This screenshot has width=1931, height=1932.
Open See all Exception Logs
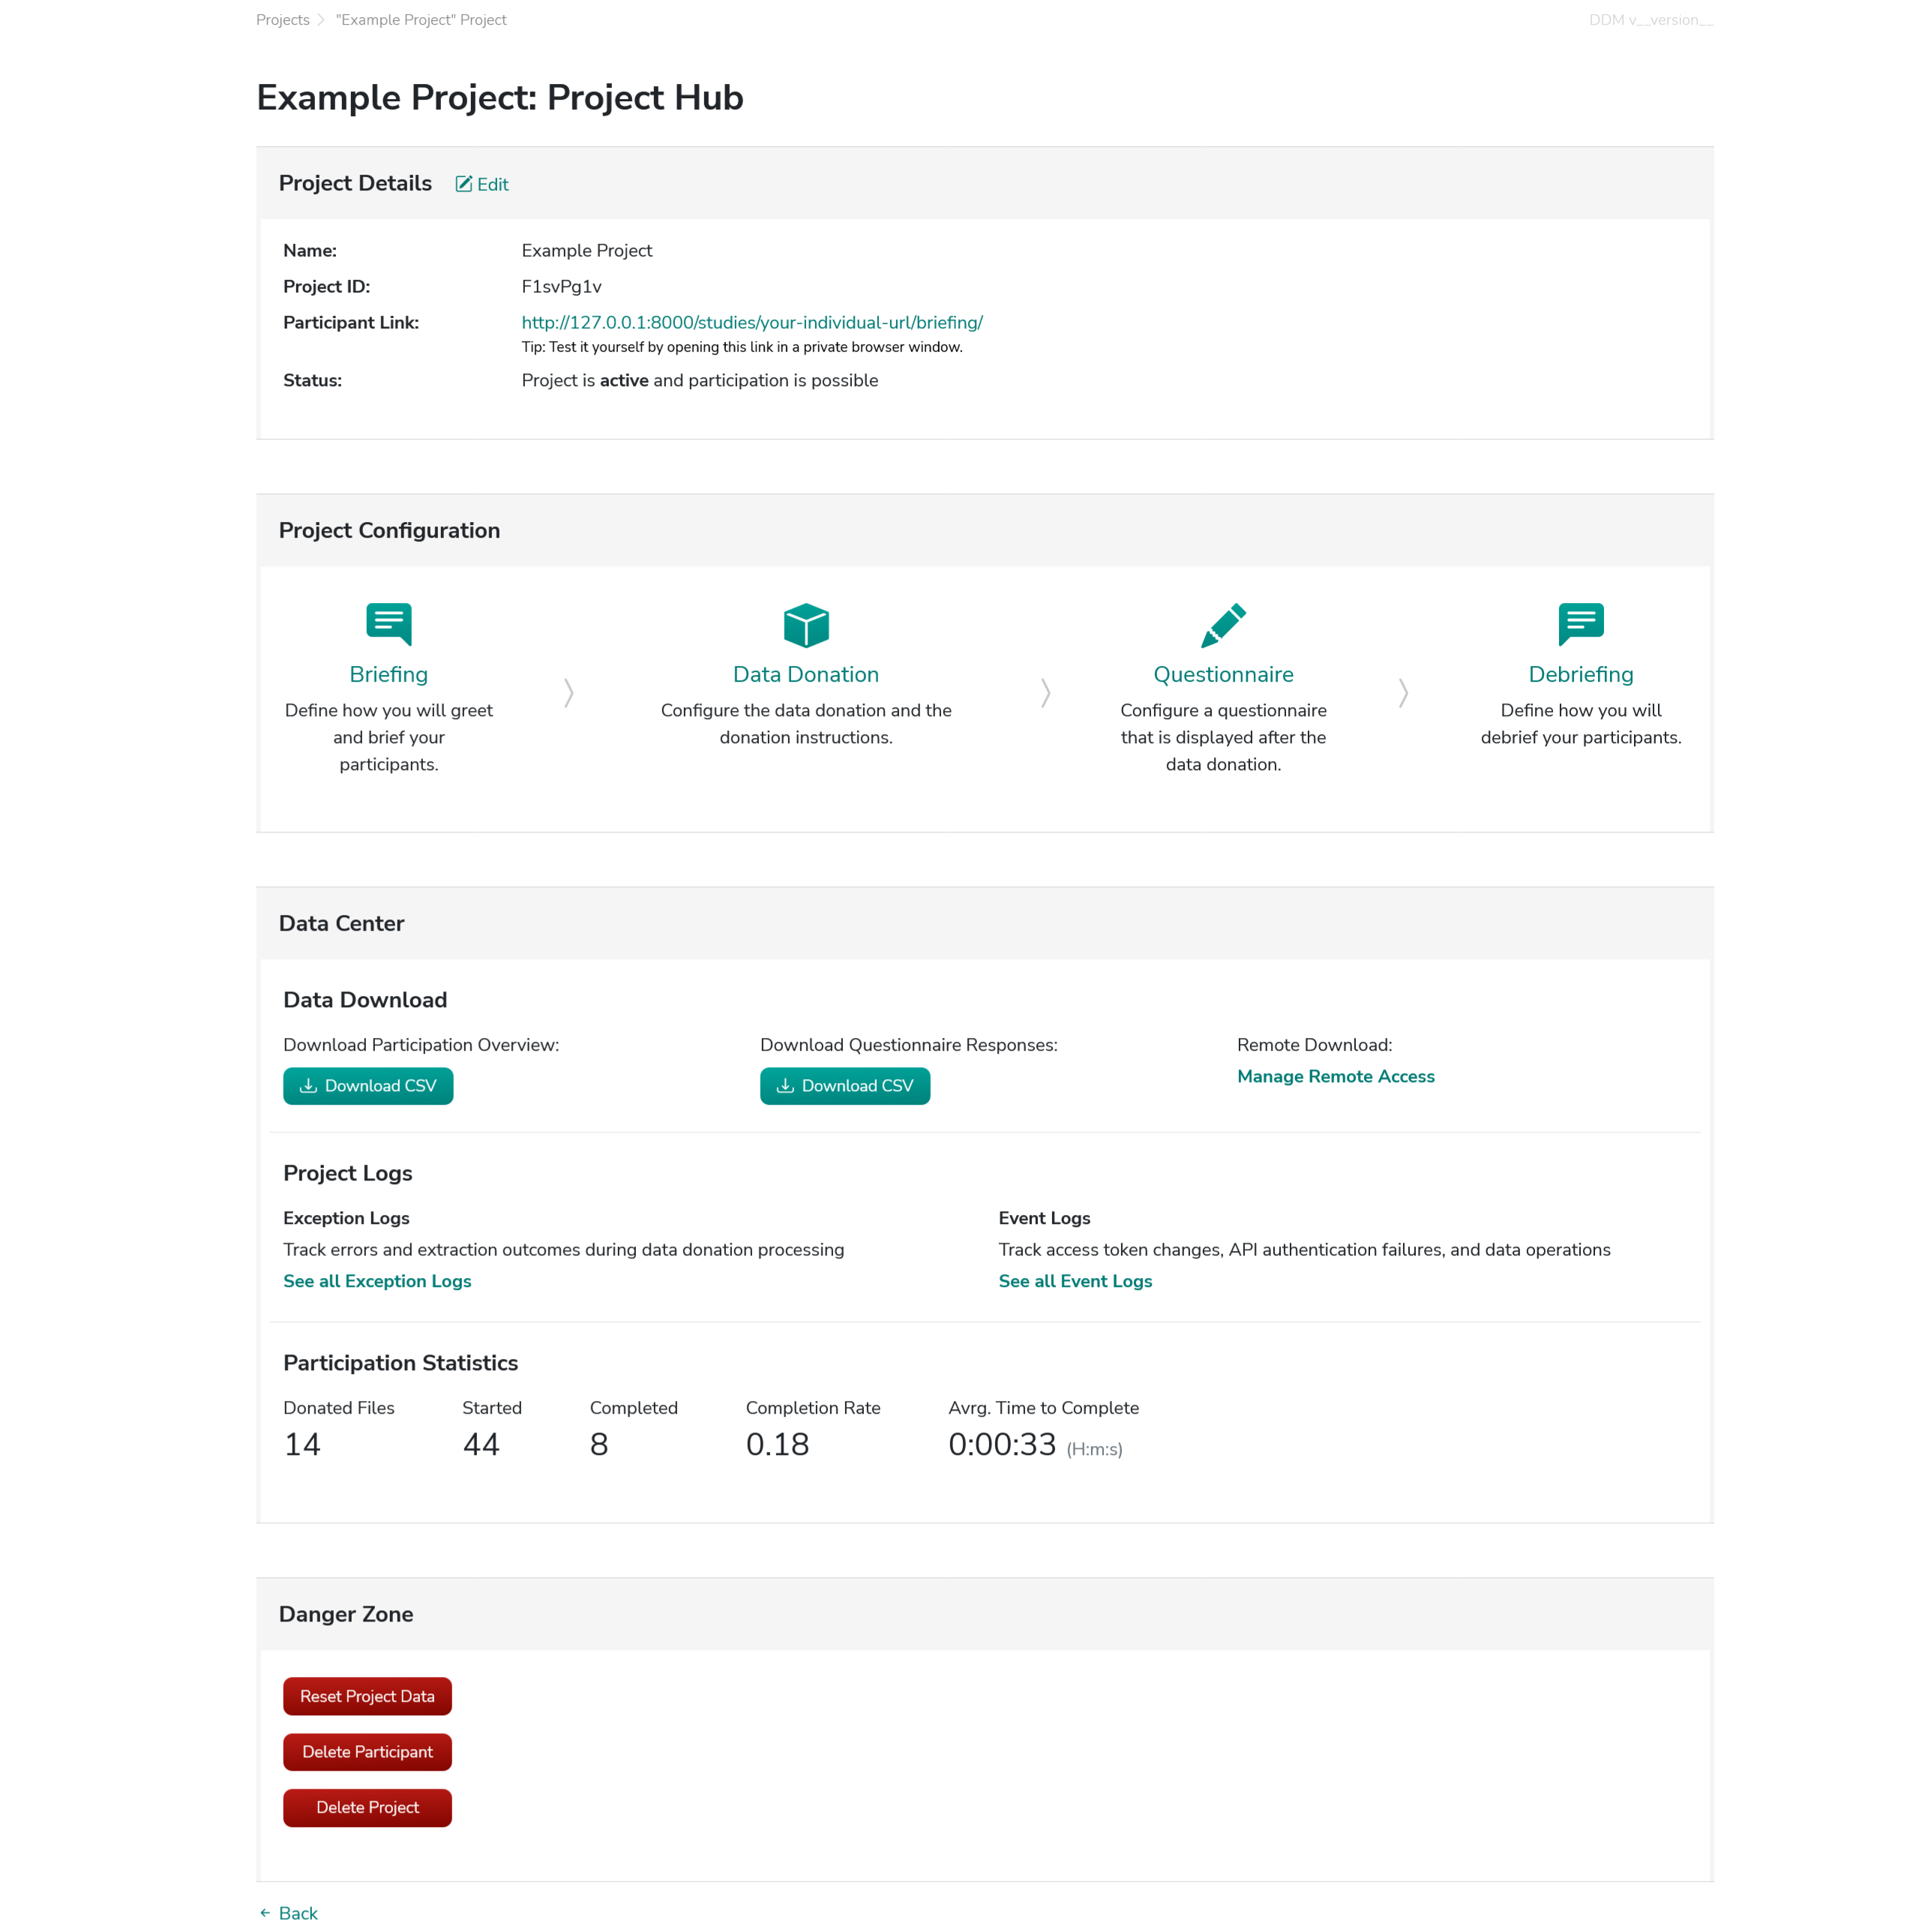click(377, 1281)
